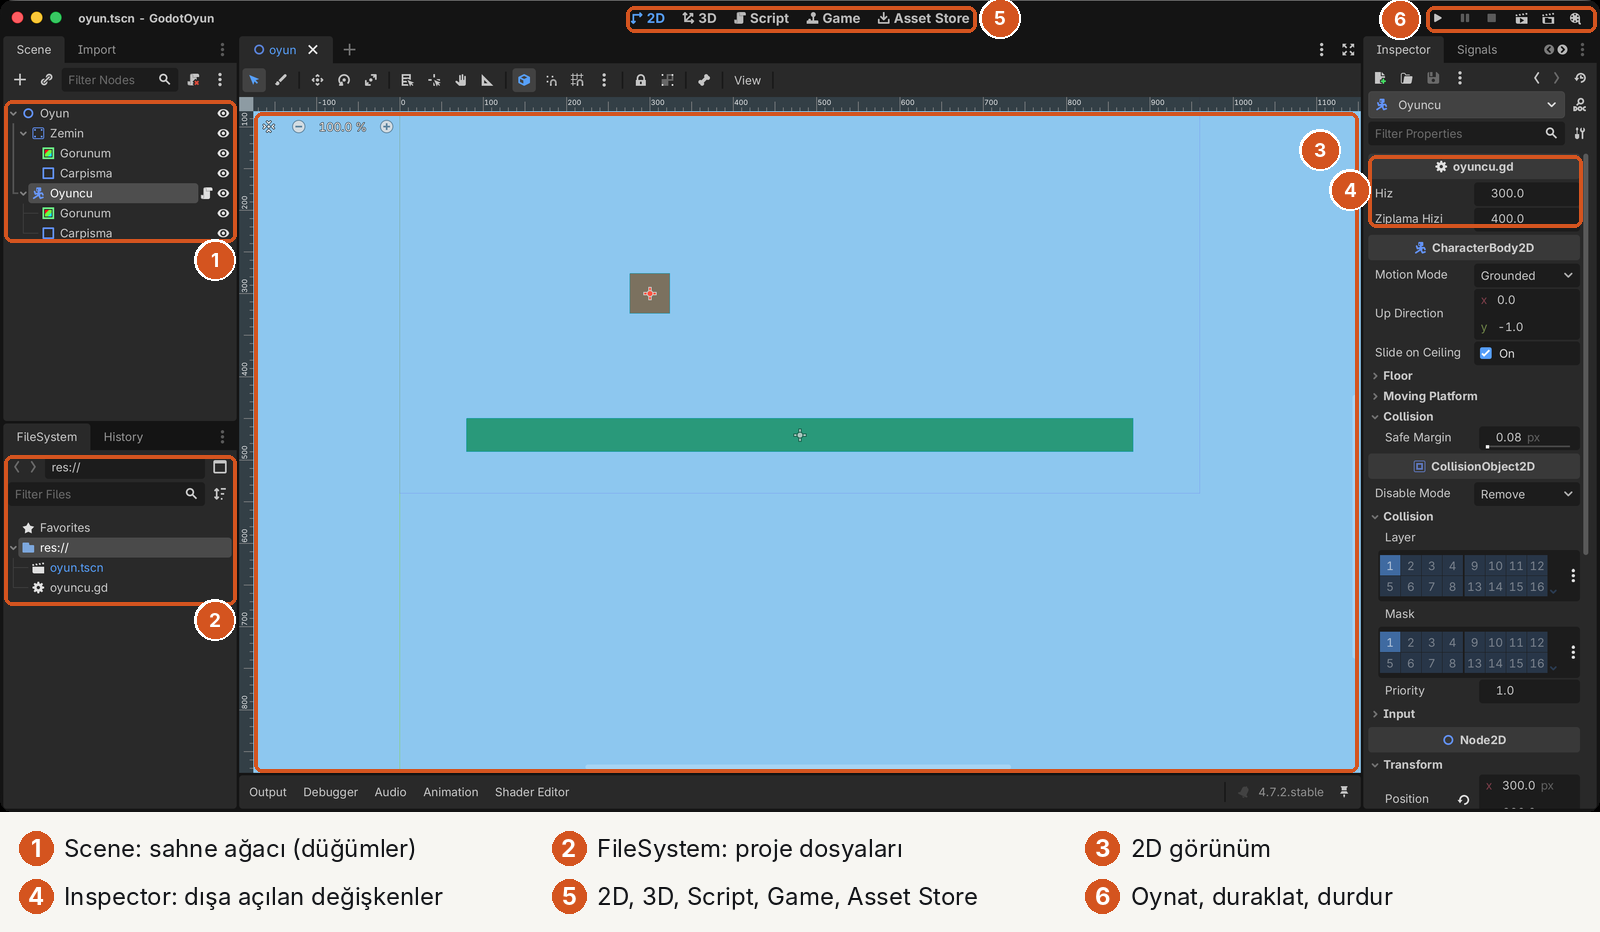This screenshot has height=932, width=1600.
Task: Open the Debugger bottom panel
Action: pyautogui.click(x=330, y=792)
